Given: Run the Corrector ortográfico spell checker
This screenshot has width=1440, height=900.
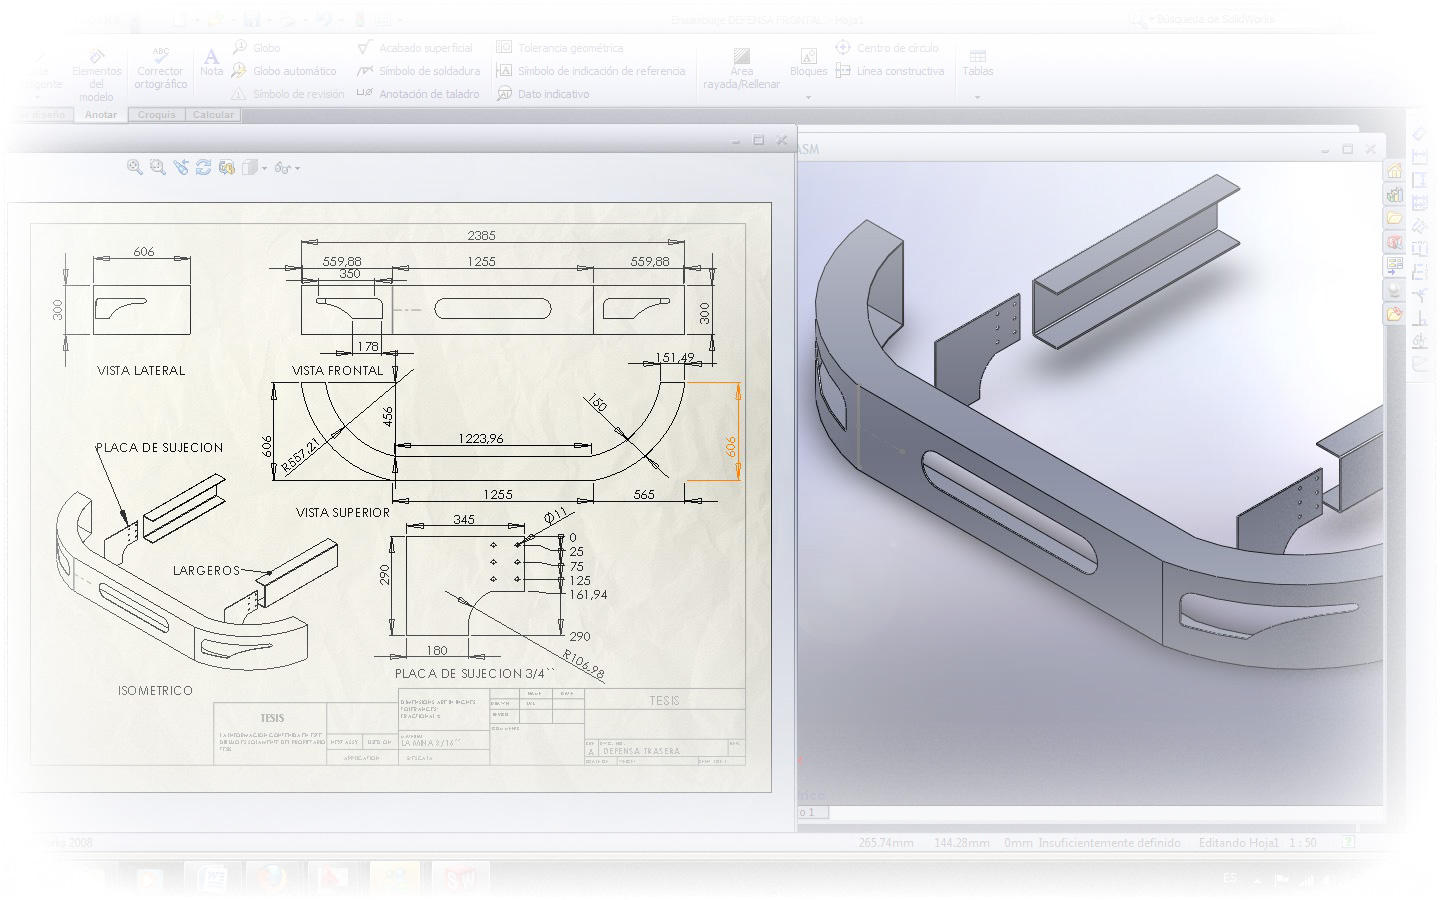Looking at the screenshot, I should (160, 68).
